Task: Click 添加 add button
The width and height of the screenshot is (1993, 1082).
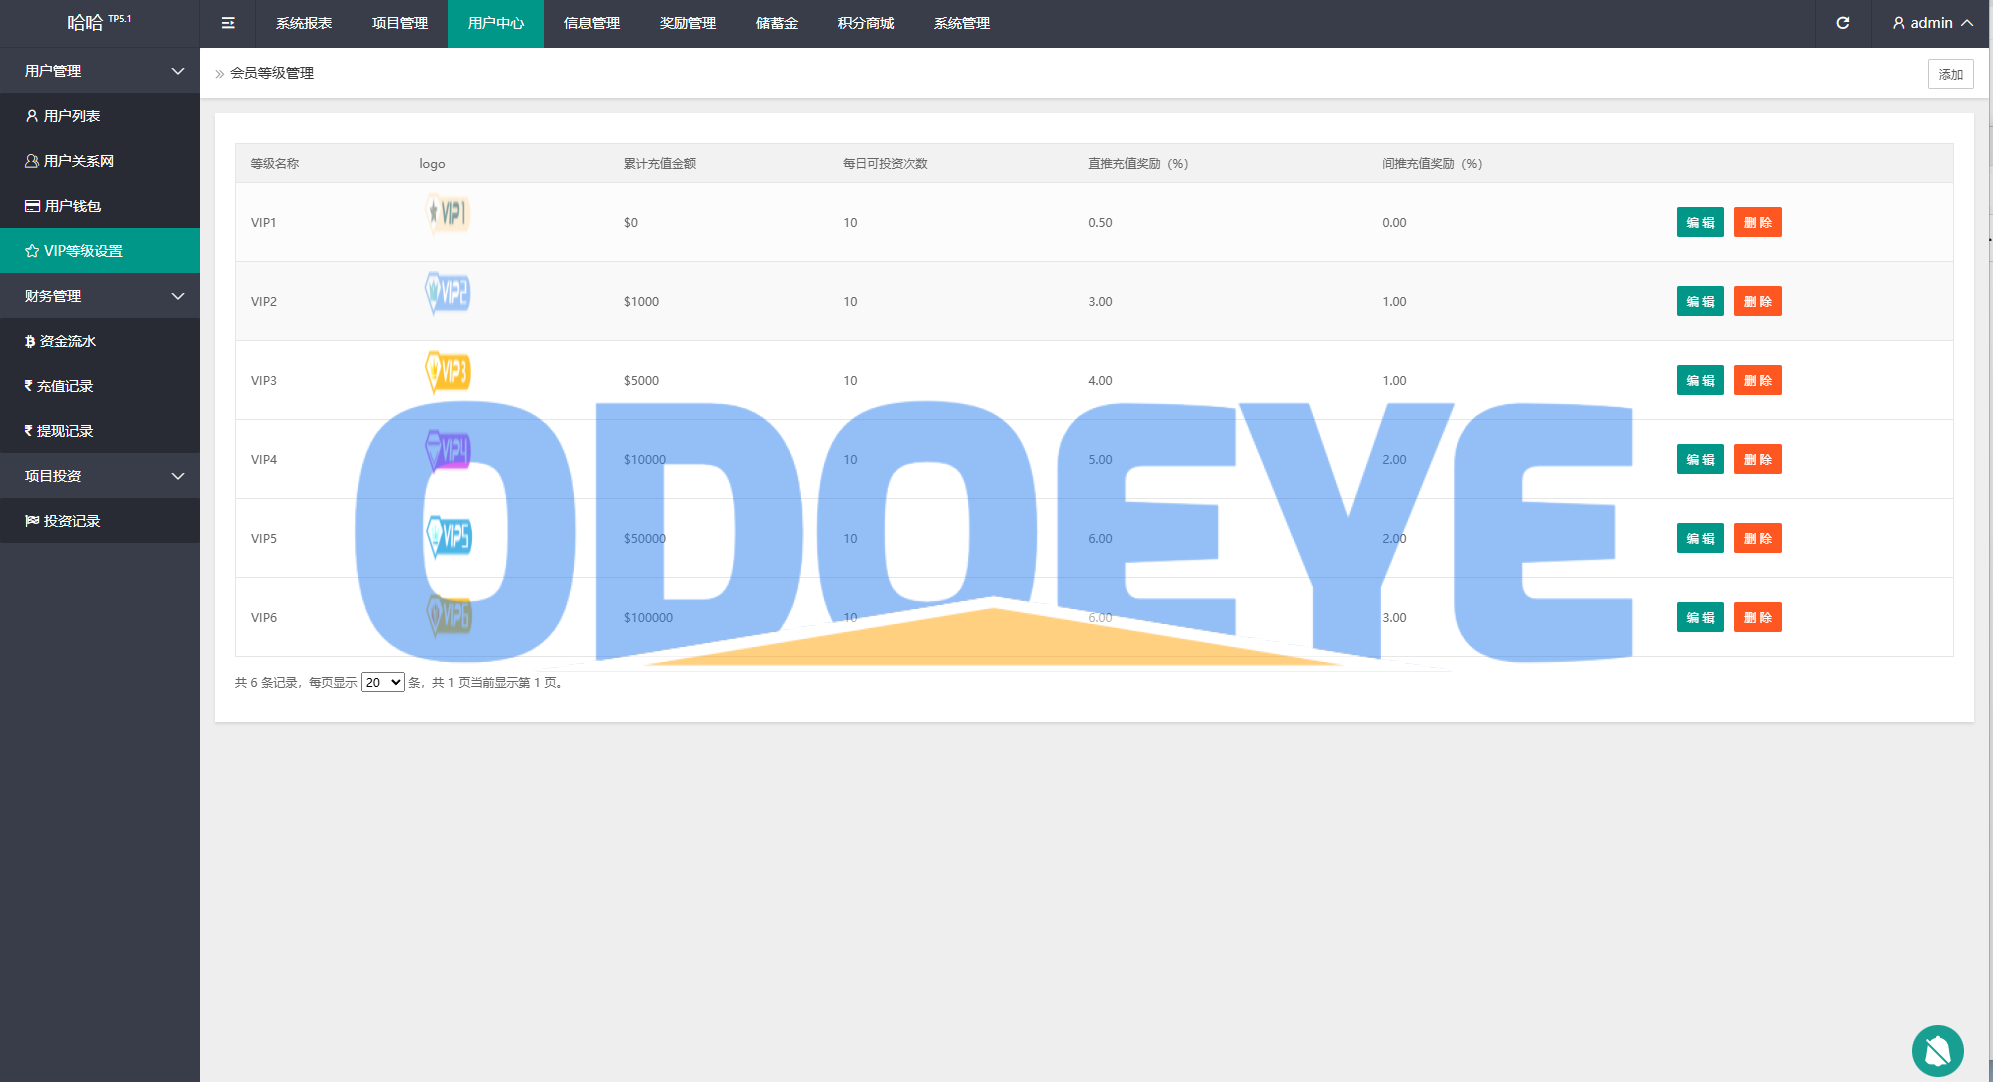Action: point(1950,74)
